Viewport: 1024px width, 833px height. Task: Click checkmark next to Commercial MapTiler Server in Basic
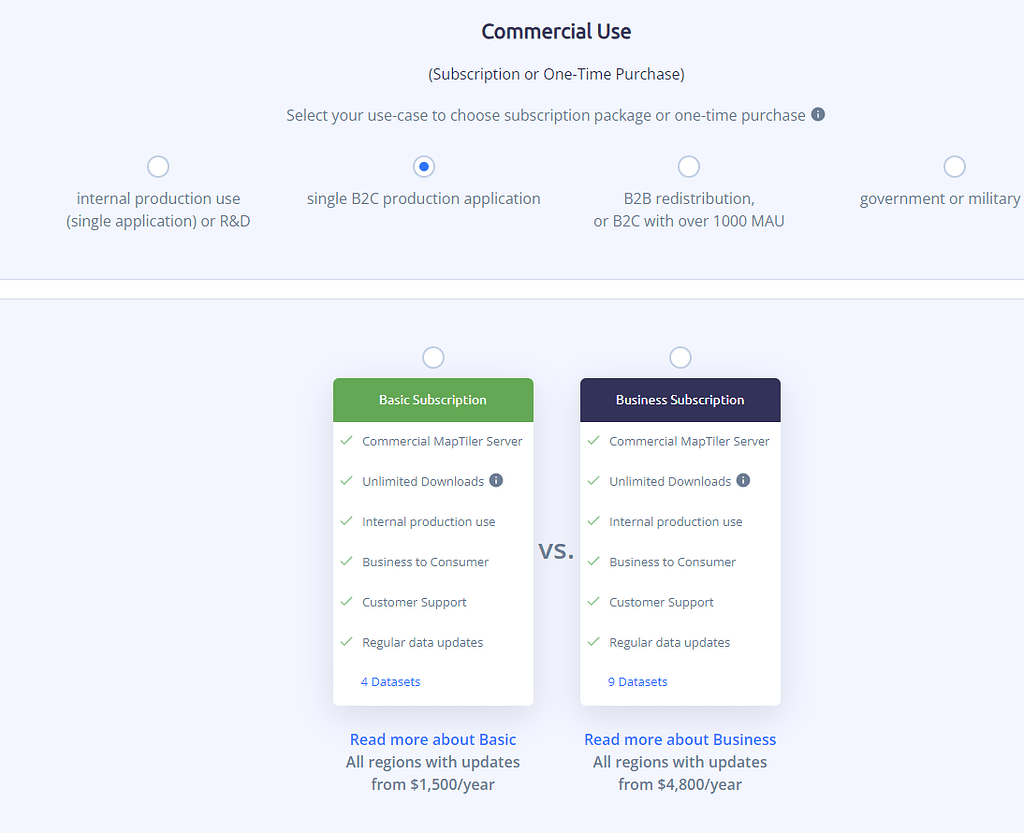[x=346, y=440]
